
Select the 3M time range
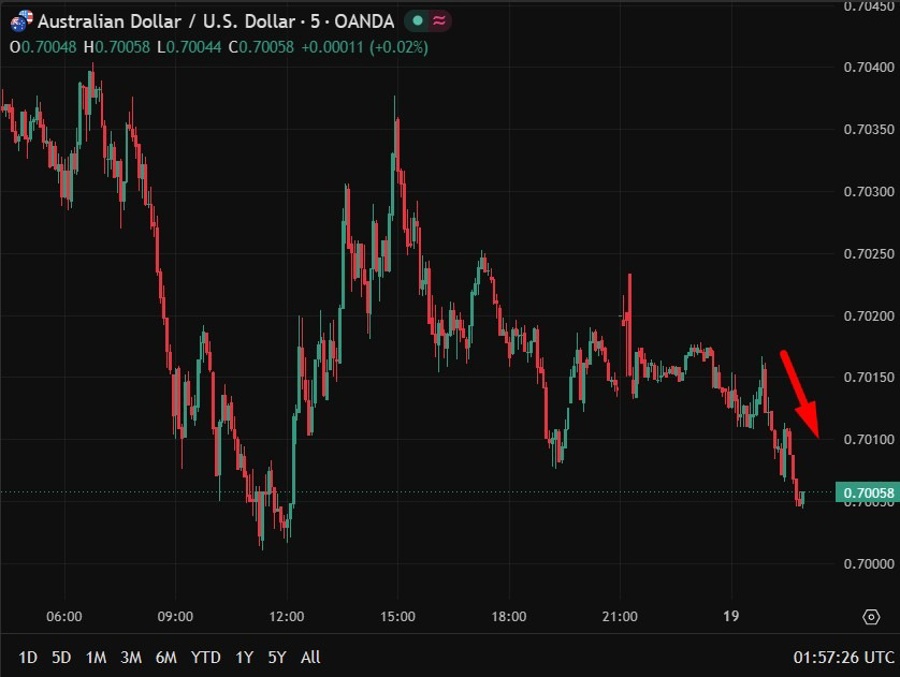131,657
